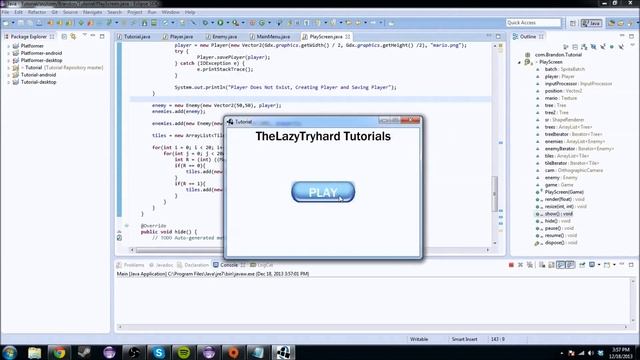Switch to the MainMenu.java editor tab
This screenshot has width=640, height=360.
click(270, 37)
